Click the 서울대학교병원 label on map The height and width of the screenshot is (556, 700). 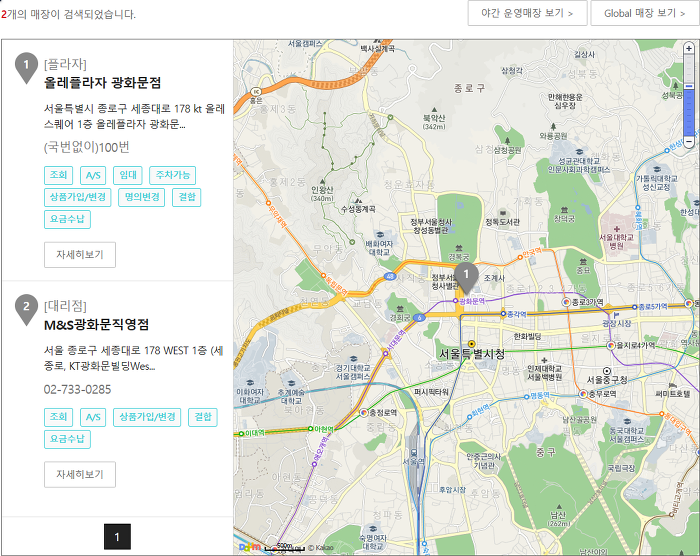point(617,242)
